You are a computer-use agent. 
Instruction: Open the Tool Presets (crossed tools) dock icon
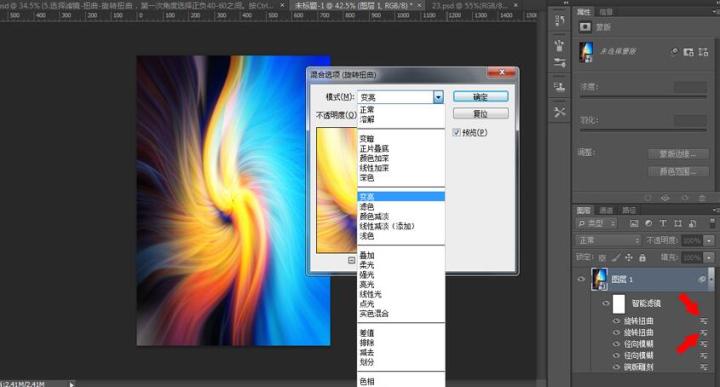tap(559, 112)
